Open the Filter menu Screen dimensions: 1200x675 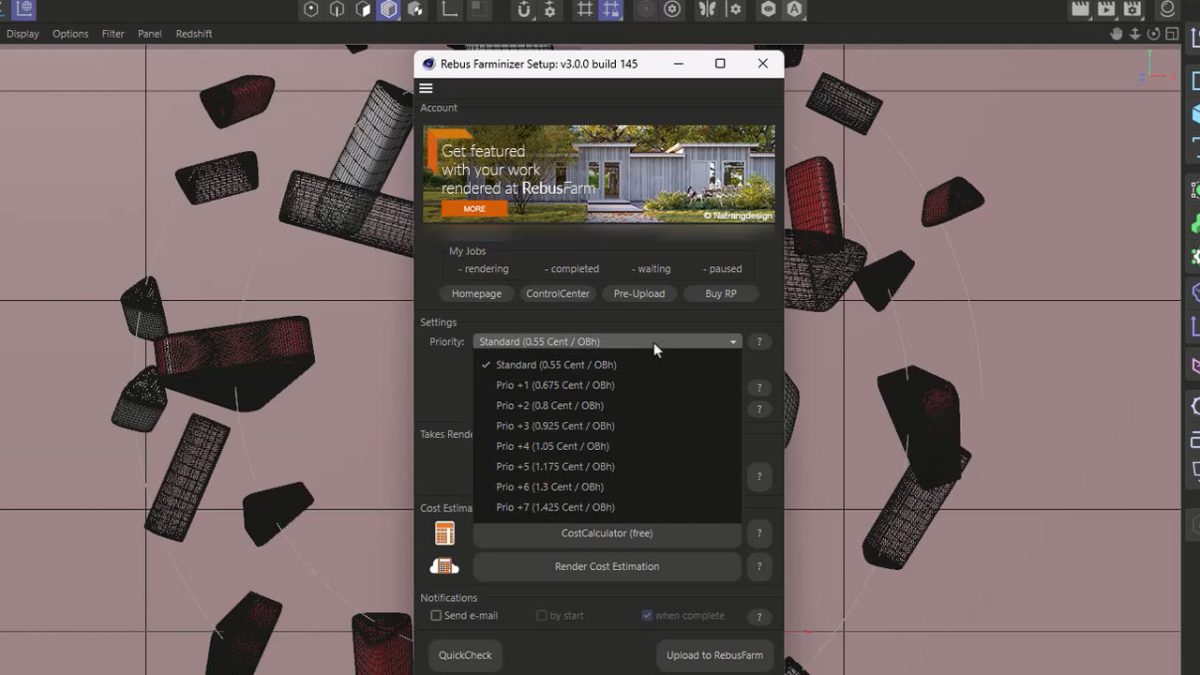[112, 33]
